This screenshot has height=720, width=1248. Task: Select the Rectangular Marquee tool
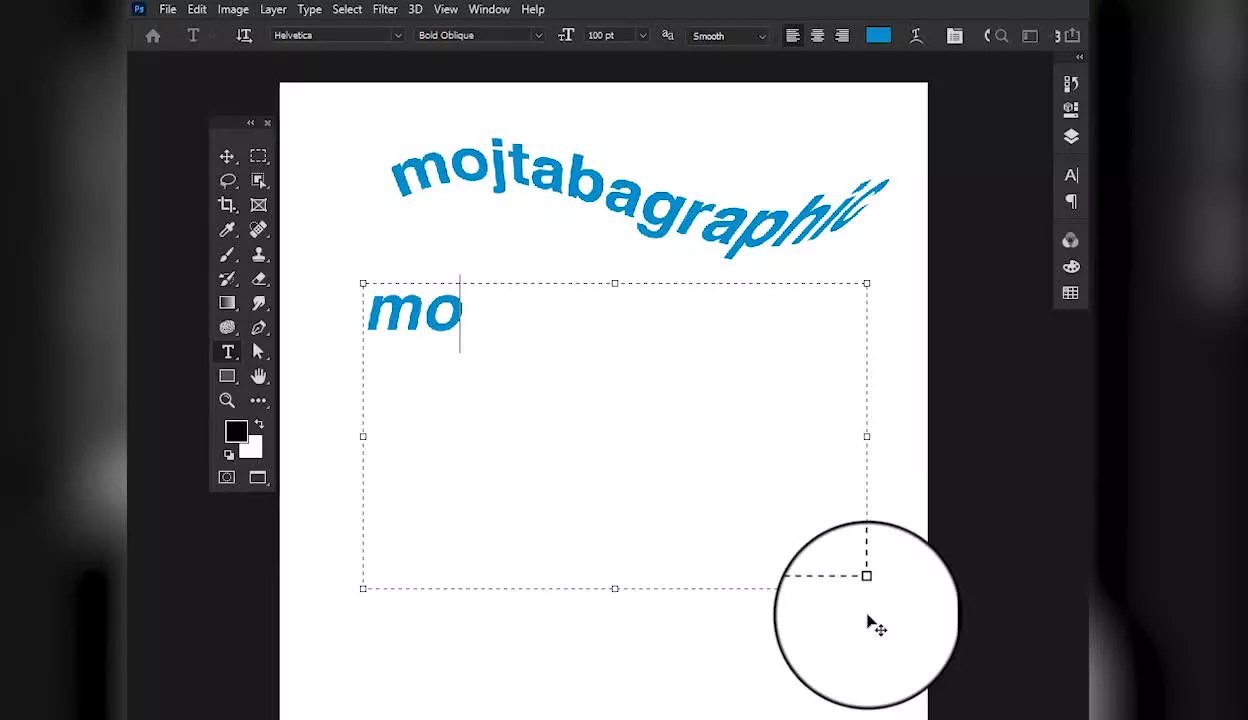[258, 156]
